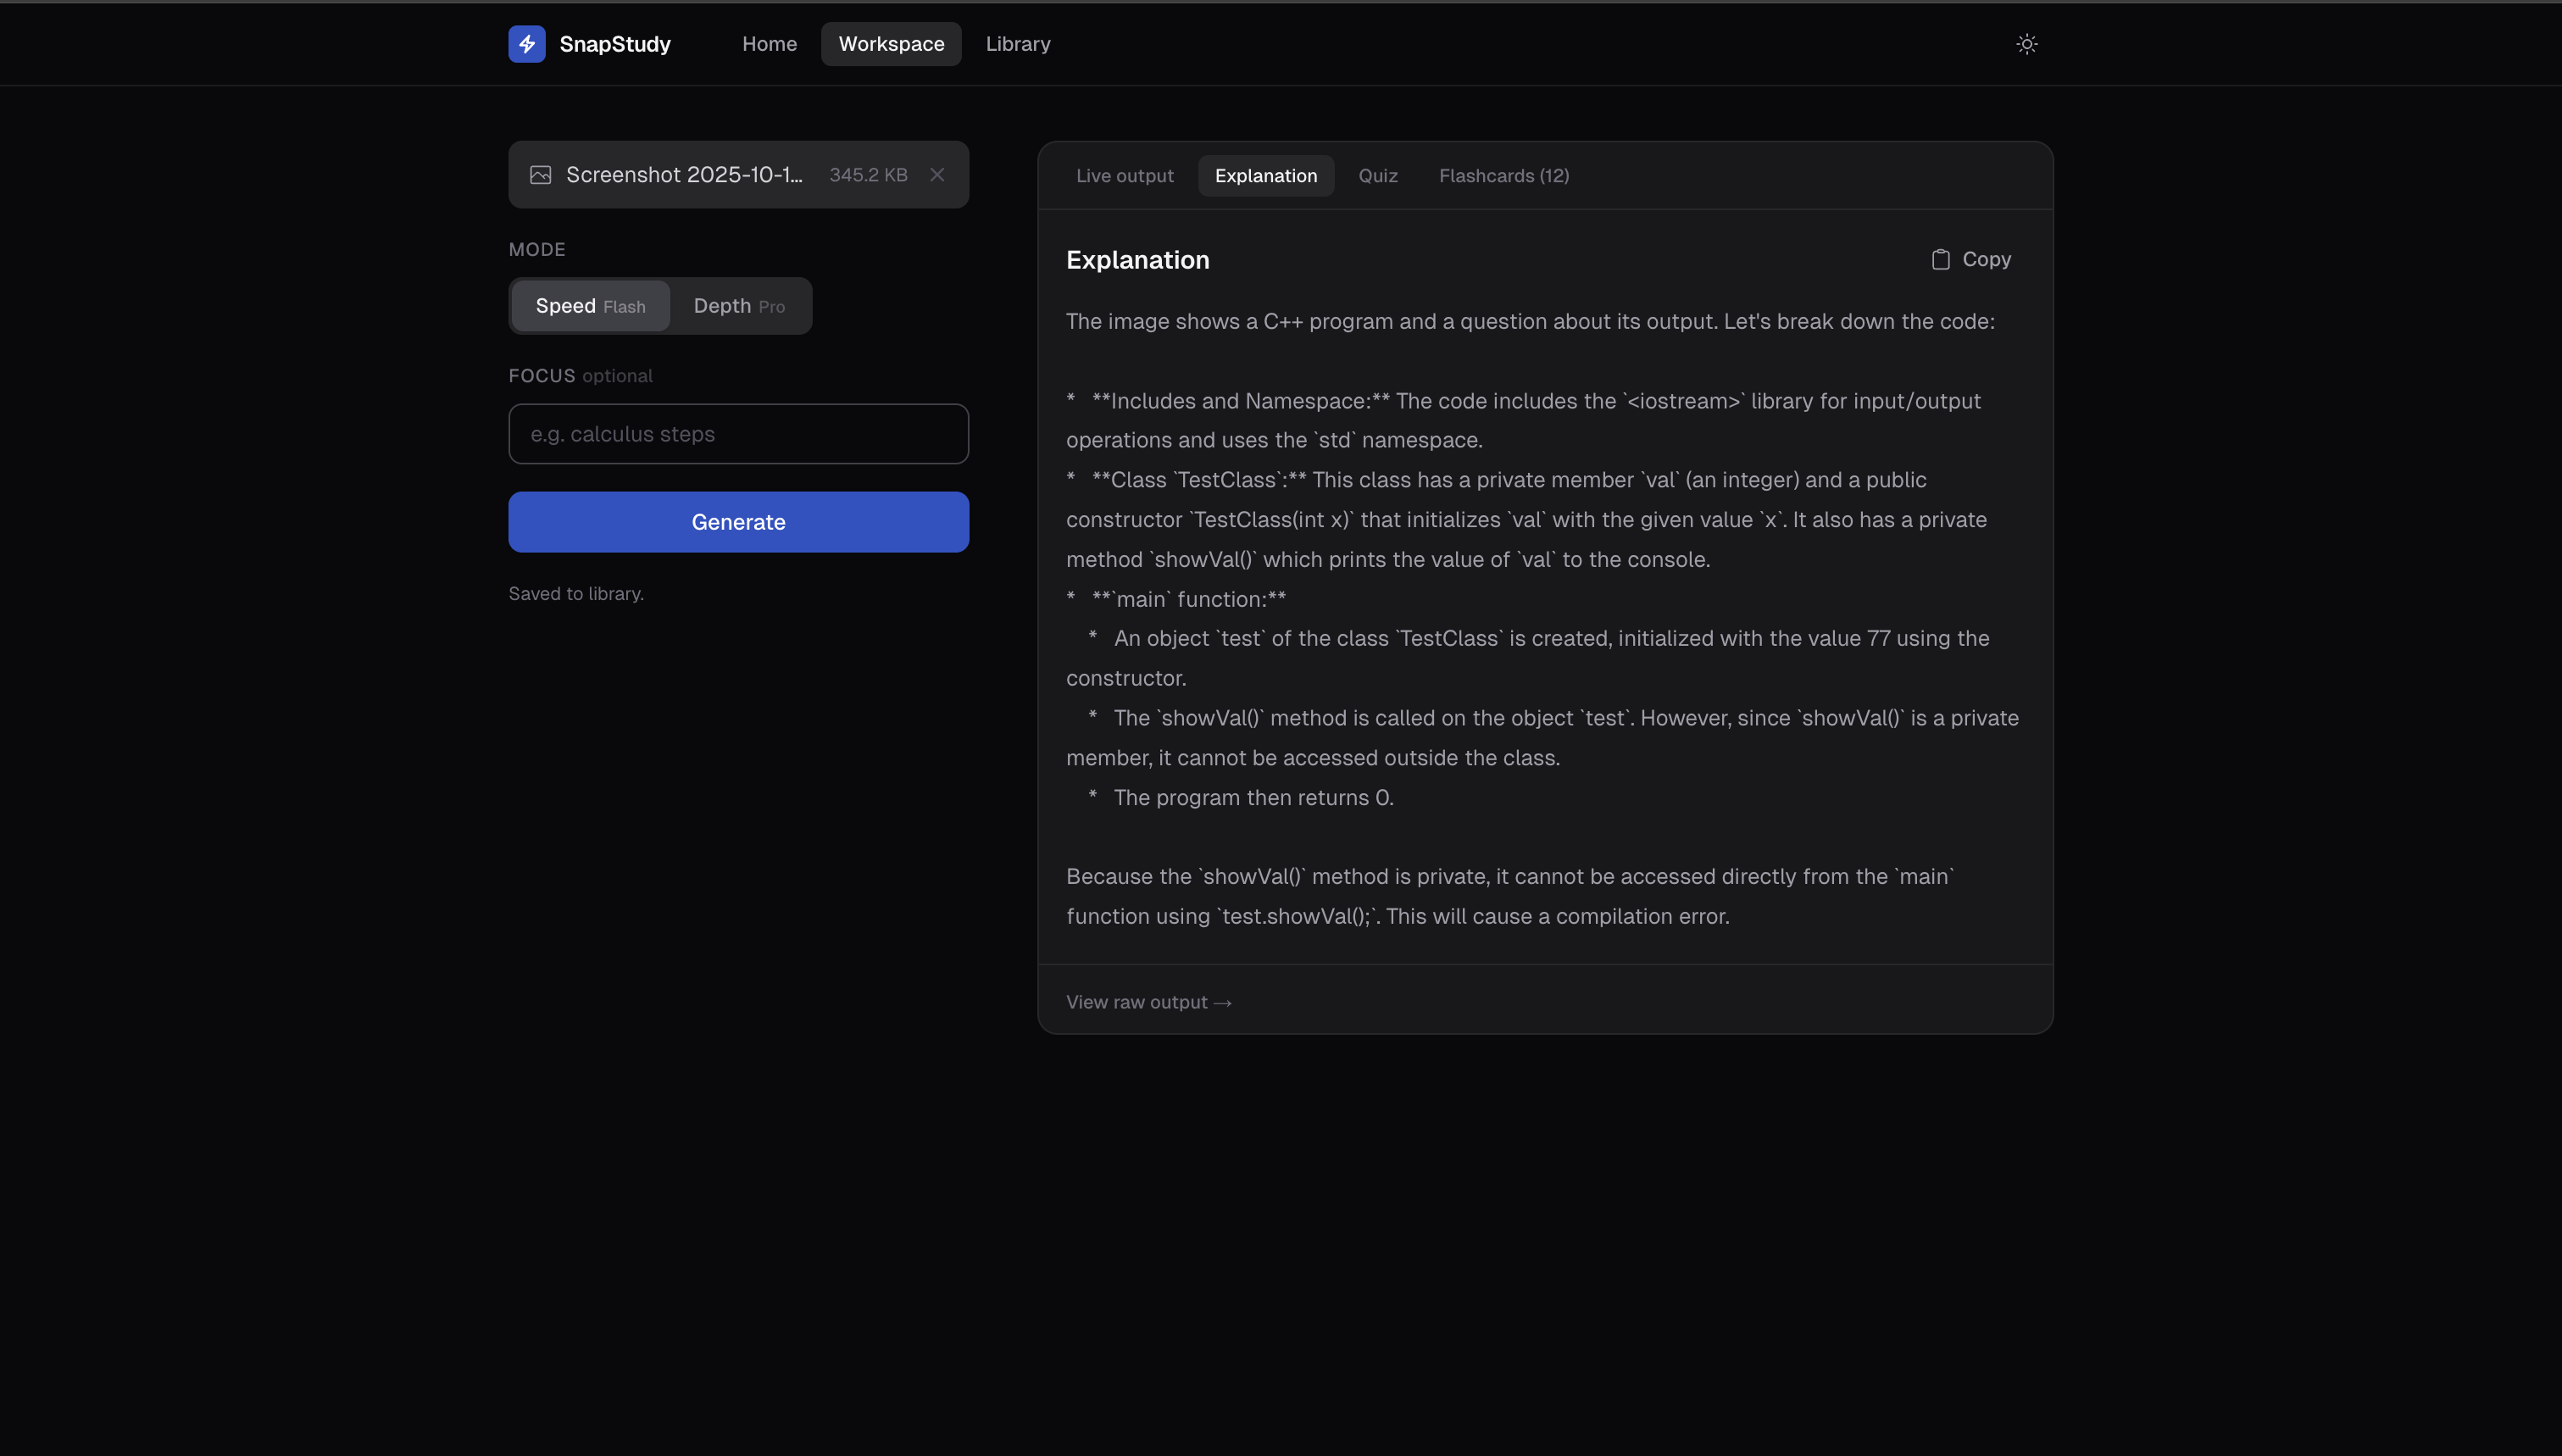Follow the View raw output link
2562x1456 pixels.
tap(1148, 1002)
